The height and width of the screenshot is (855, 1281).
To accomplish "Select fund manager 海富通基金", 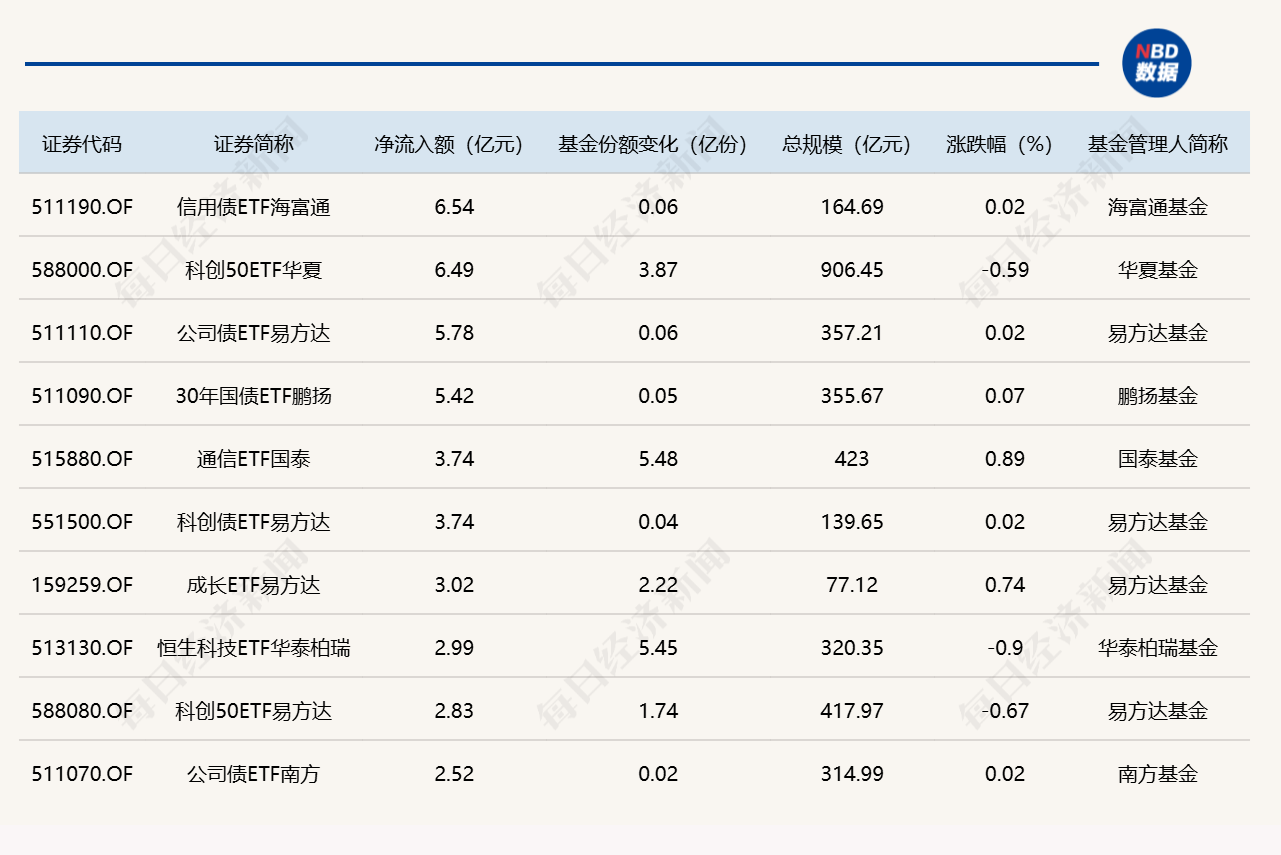I will (1158, 207).
